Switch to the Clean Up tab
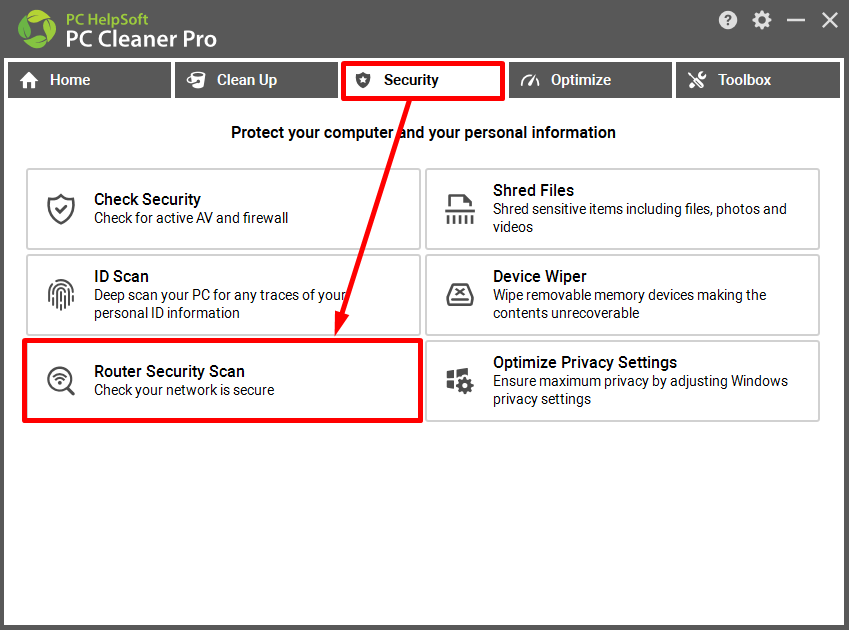 click(256, 80)
